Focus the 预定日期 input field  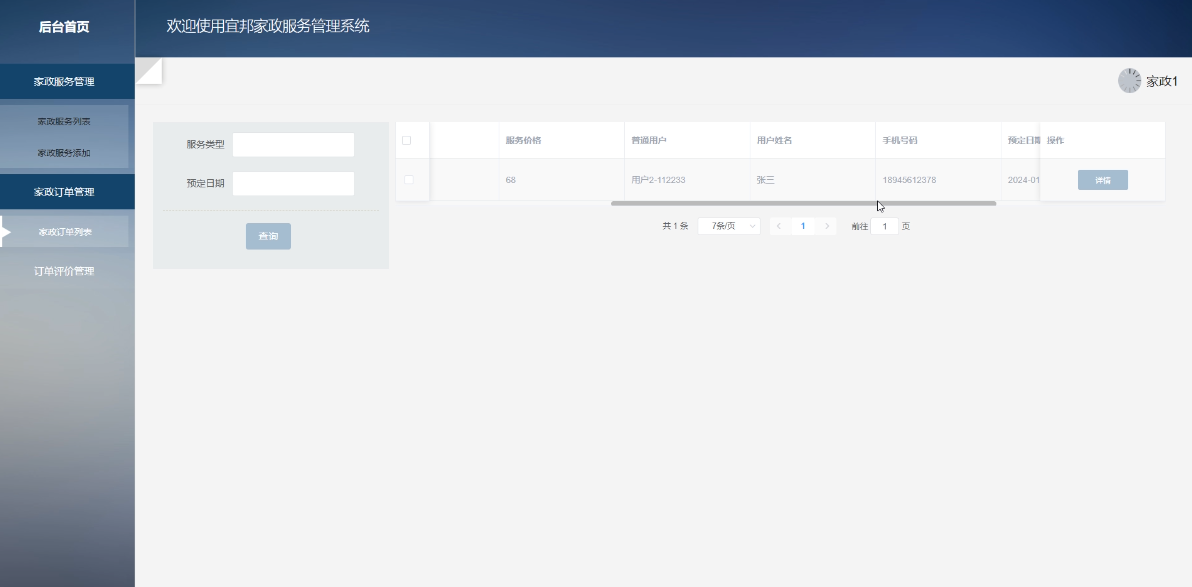click(293, 183)
